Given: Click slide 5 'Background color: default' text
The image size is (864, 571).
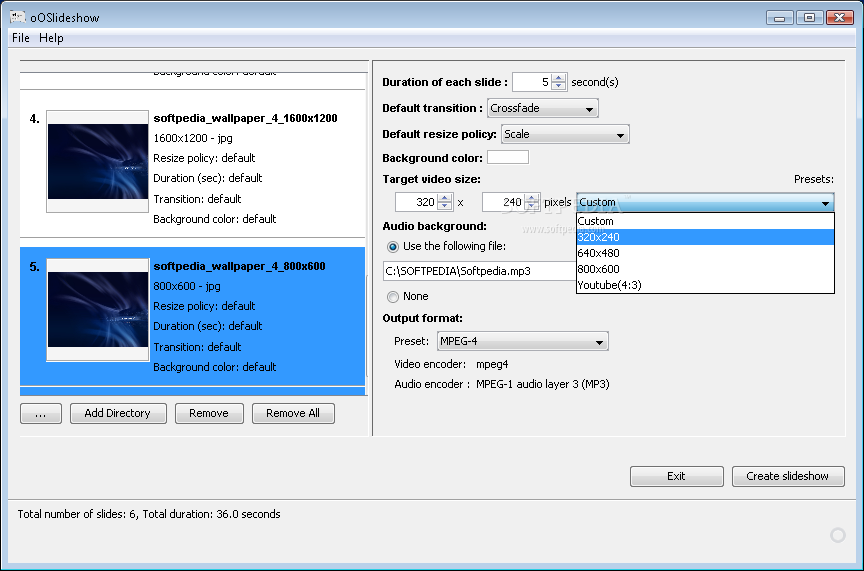Looking at the screenshot, I should [215, 367].
